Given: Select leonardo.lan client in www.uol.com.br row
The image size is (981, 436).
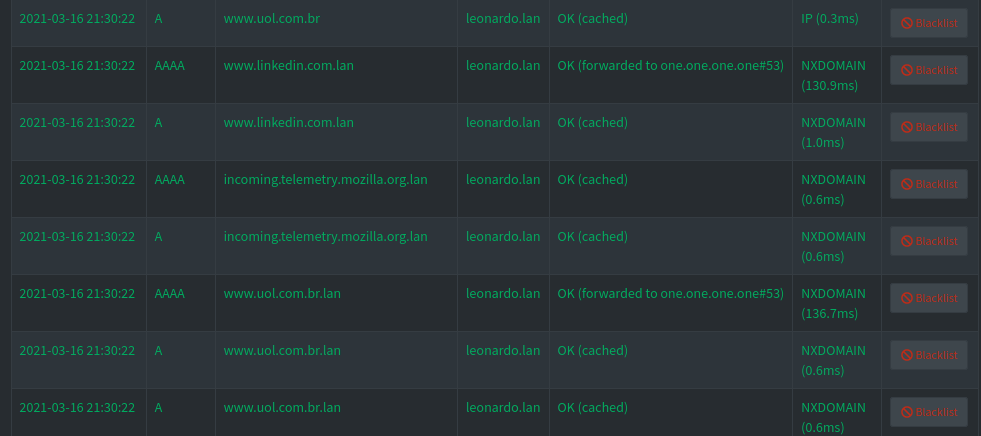Looking at the screenshot, I should pos(503,19).
